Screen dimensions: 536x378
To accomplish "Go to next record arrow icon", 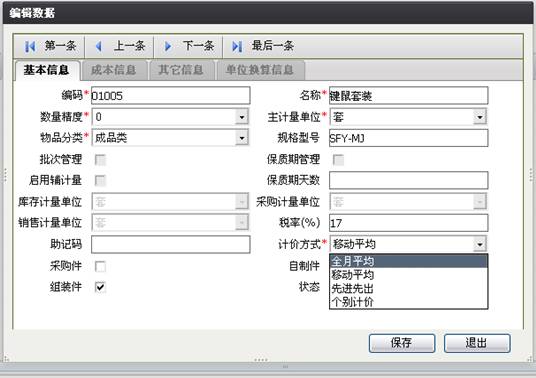I will (168, 46).
